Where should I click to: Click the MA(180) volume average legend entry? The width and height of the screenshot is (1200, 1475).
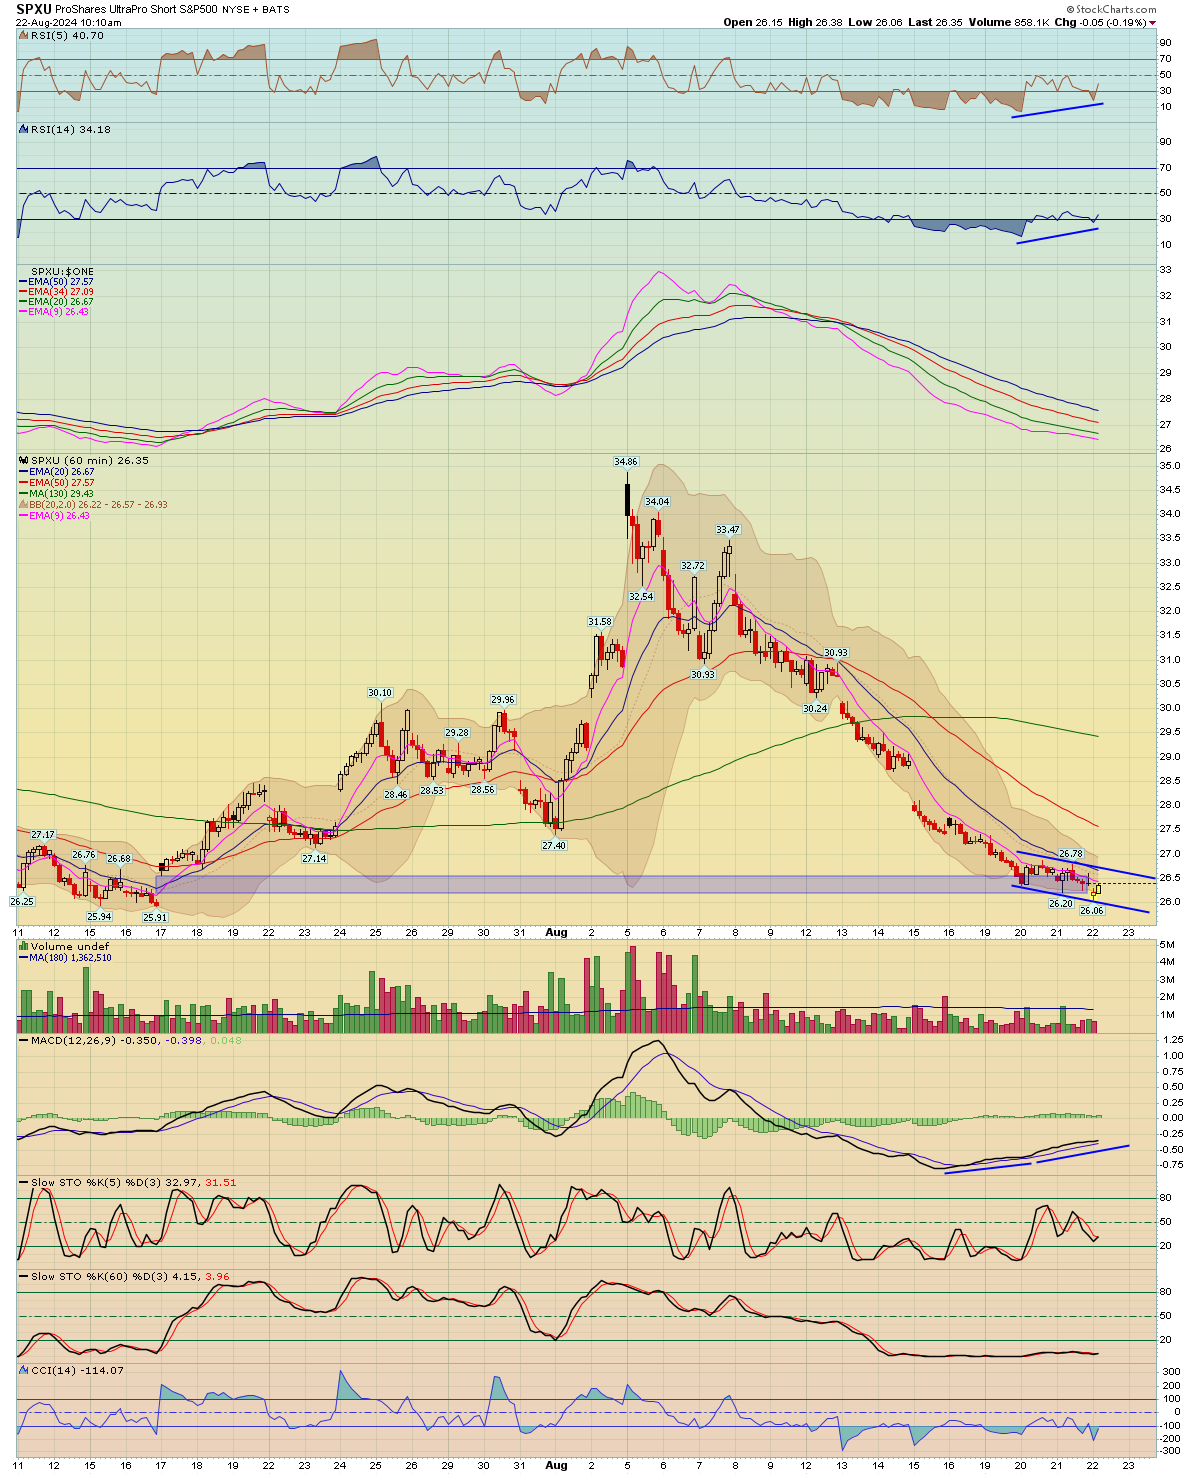coord(70,957)
